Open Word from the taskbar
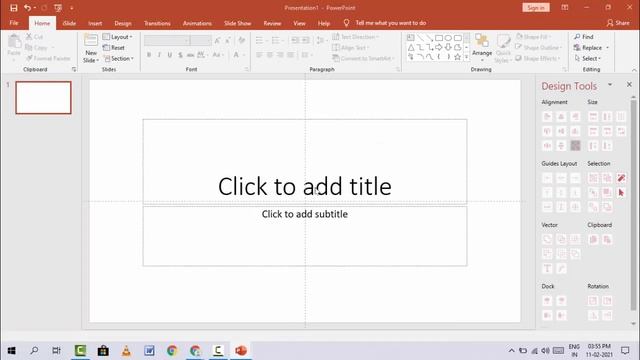The image size is (640, 360). click(149, 350)
